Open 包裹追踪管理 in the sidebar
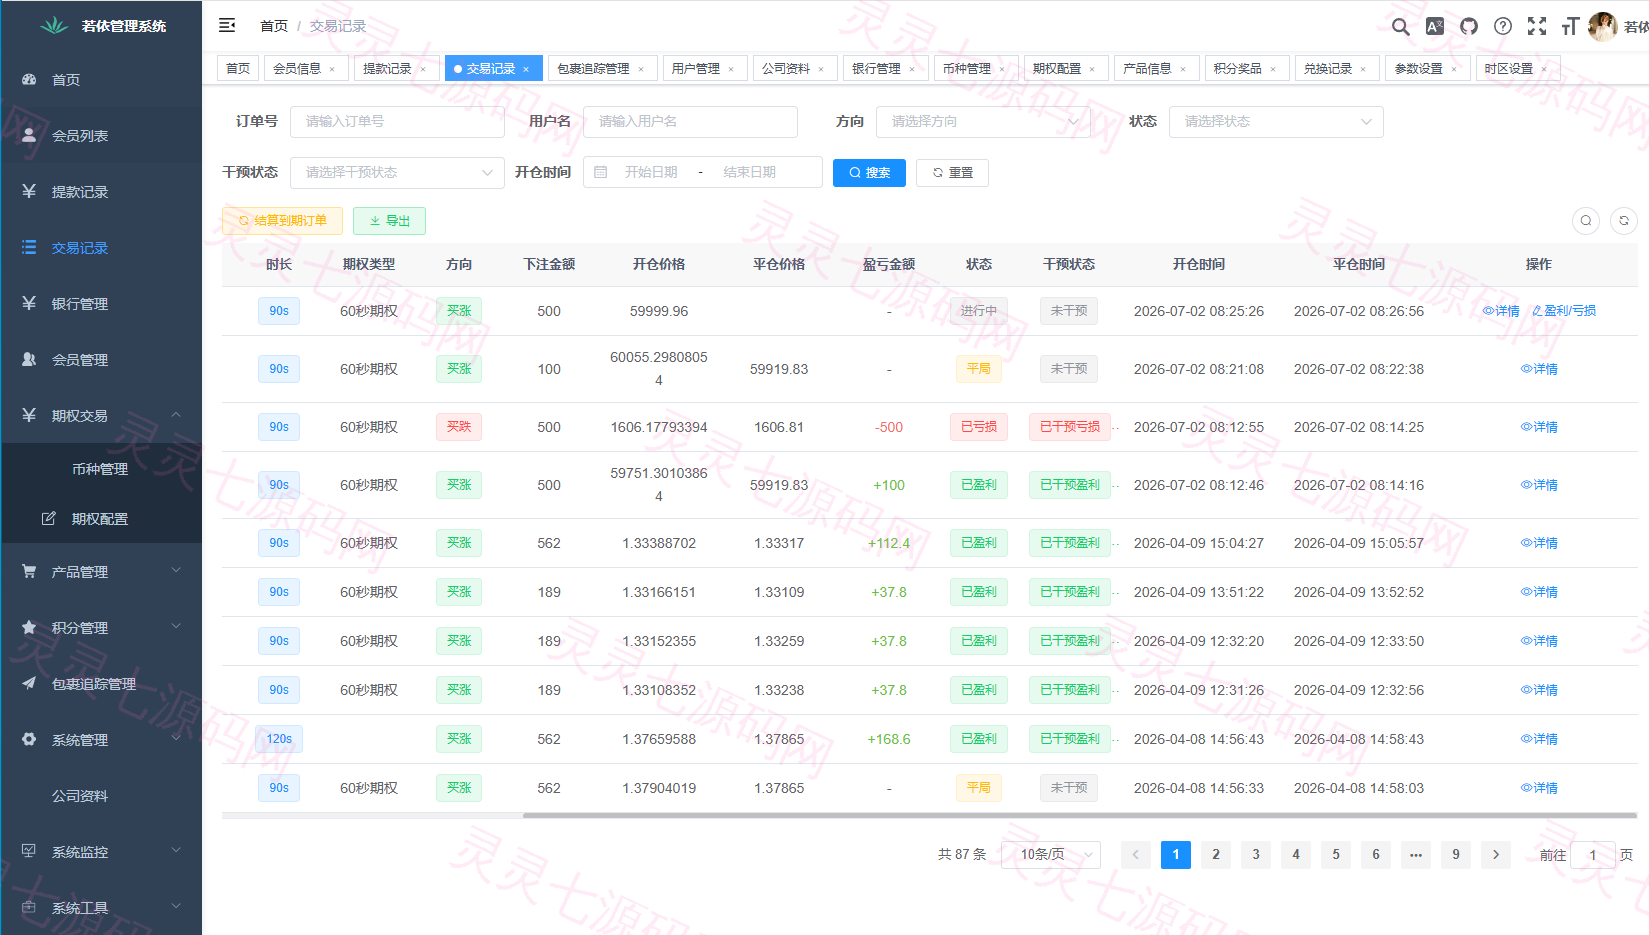 point(101,684)
